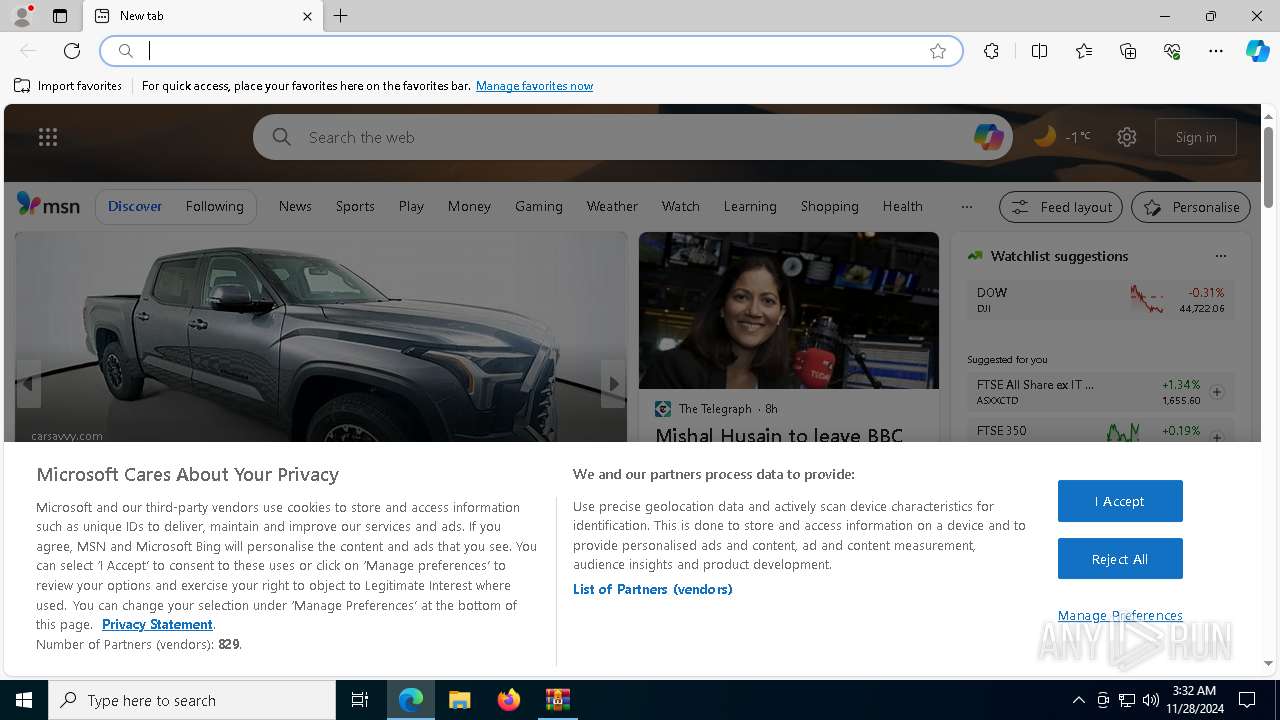Viewport: 1280px width, 720px height.
Task: Open the Collections icon
Action: 1128,51
